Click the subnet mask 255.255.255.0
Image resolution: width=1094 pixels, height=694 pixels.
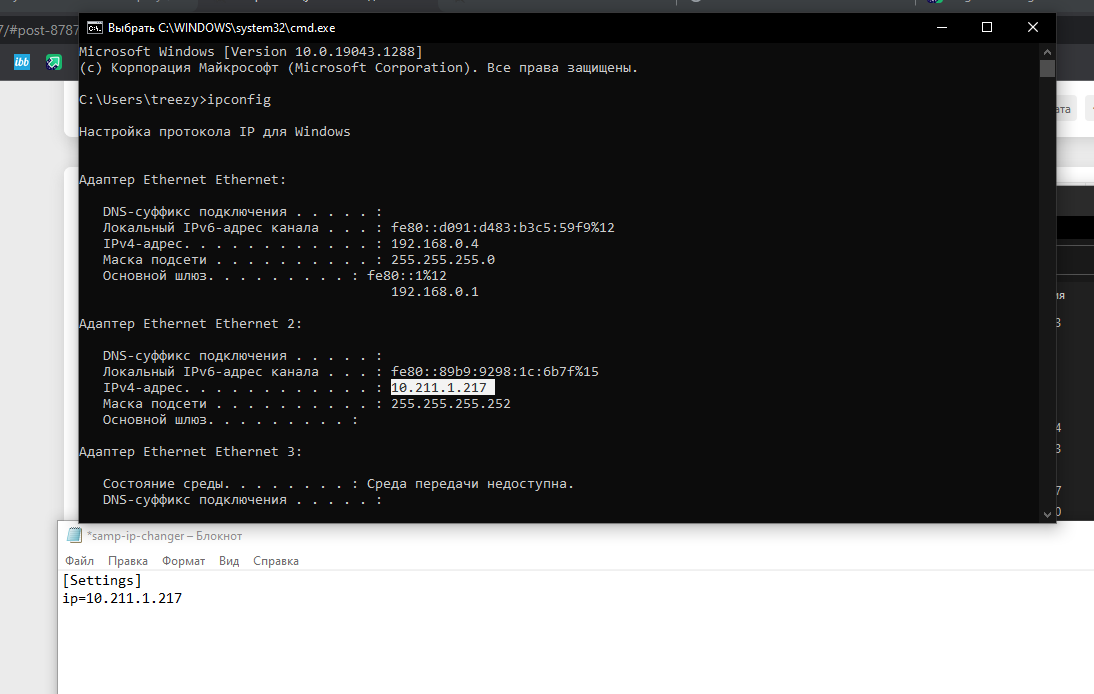pyautogui.click(x=443, y=259)
